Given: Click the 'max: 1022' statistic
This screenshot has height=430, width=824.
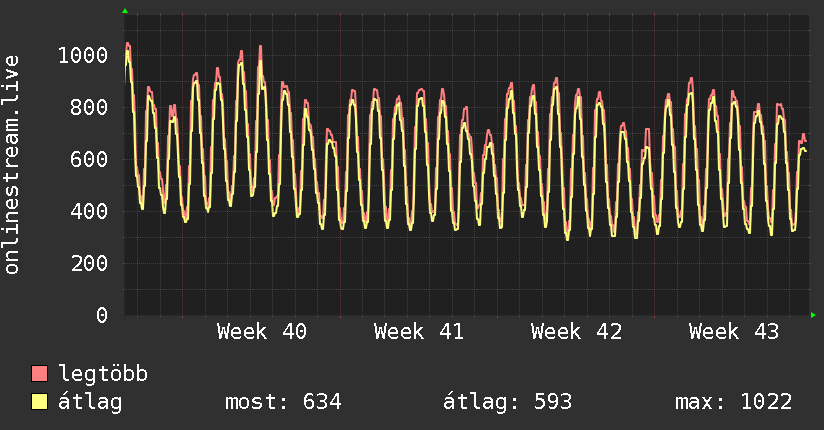Looking at the screenshot, I should 734,402.
